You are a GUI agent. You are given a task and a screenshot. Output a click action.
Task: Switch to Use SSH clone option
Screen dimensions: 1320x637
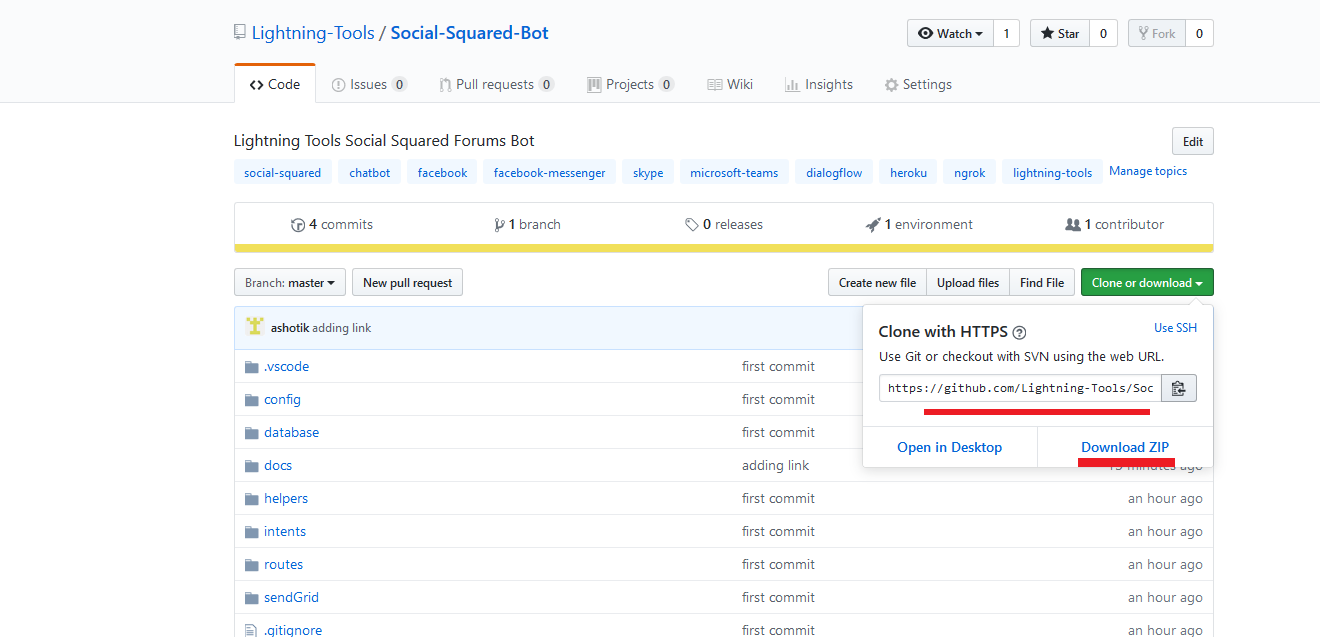click(x=1175, y=328)
